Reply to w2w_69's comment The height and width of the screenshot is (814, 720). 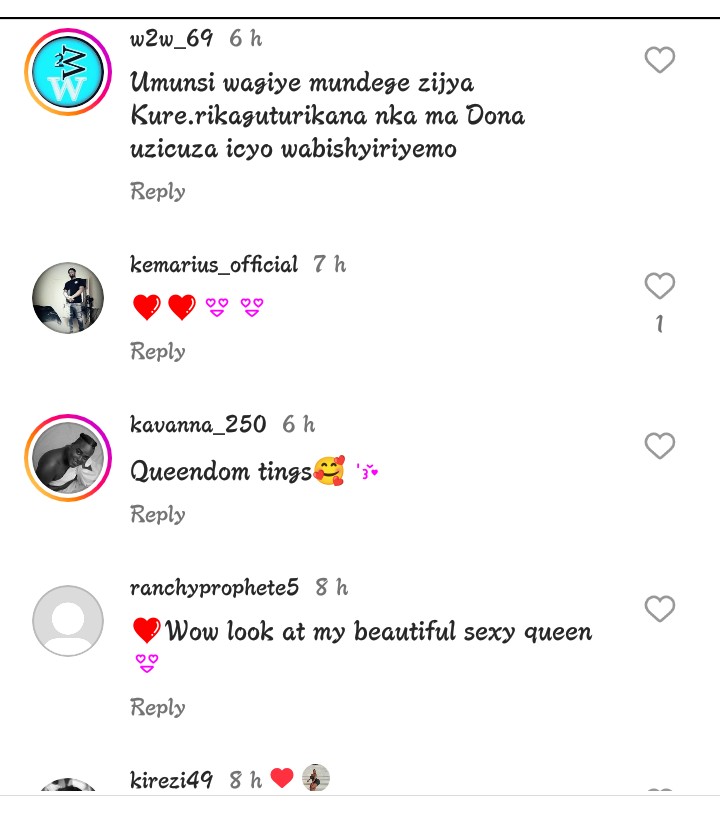[x=157, y=191]
